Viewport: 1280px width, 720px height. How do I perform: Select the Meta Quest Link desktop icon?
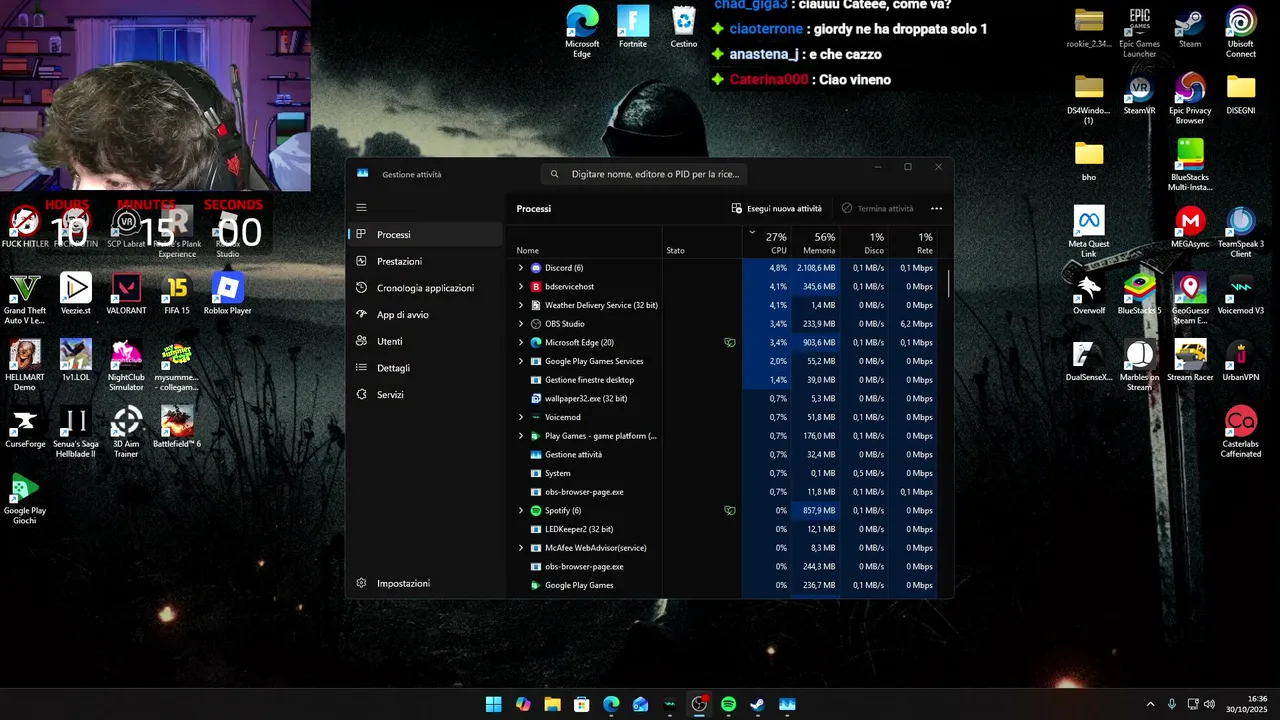1089,232
